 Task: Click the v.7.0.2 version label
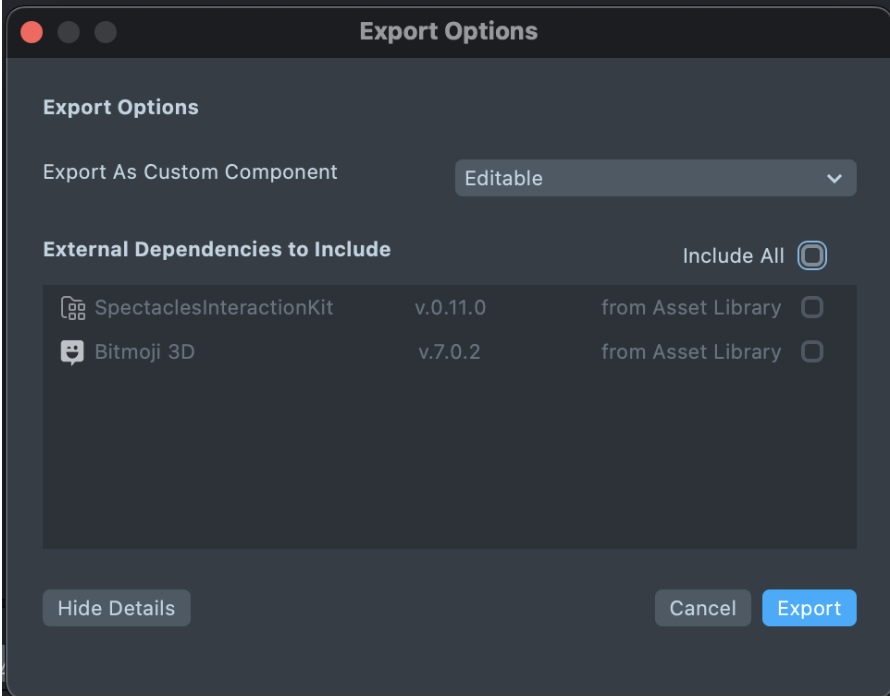pyautogui.click(x=449, y=352)
